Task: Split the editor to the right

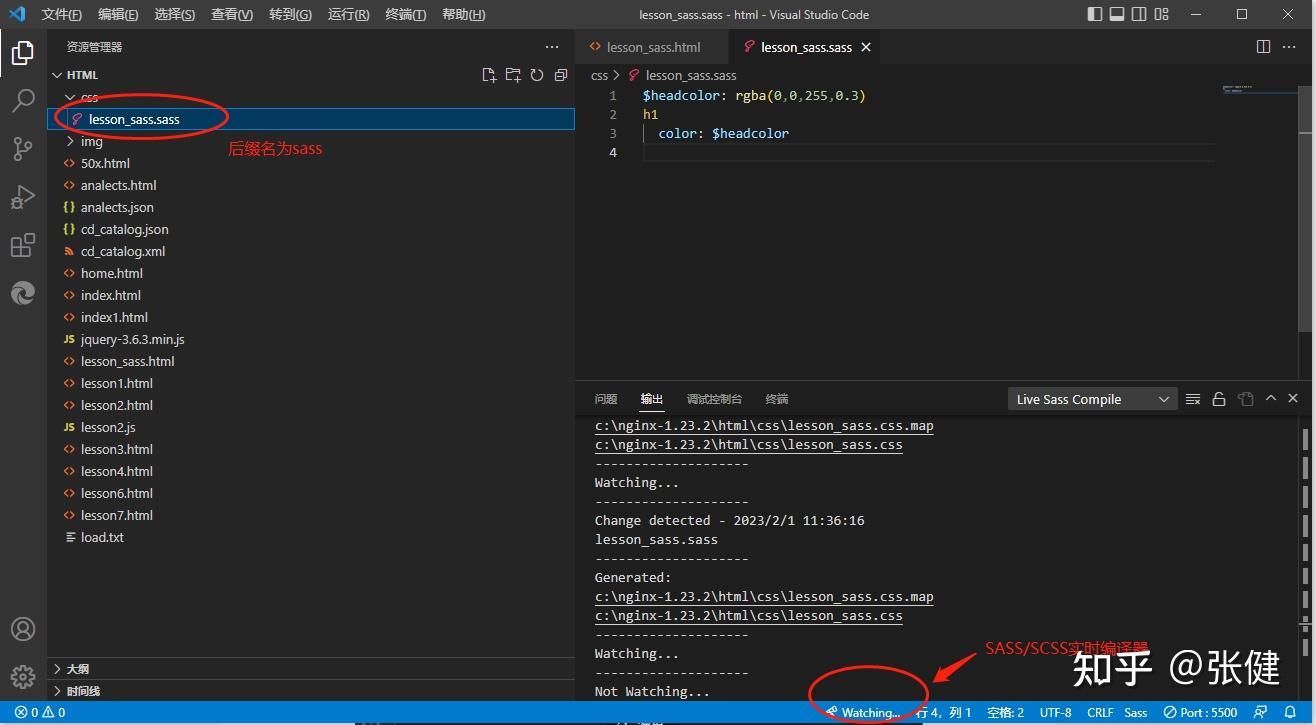Action: [x=1263, y=47]
